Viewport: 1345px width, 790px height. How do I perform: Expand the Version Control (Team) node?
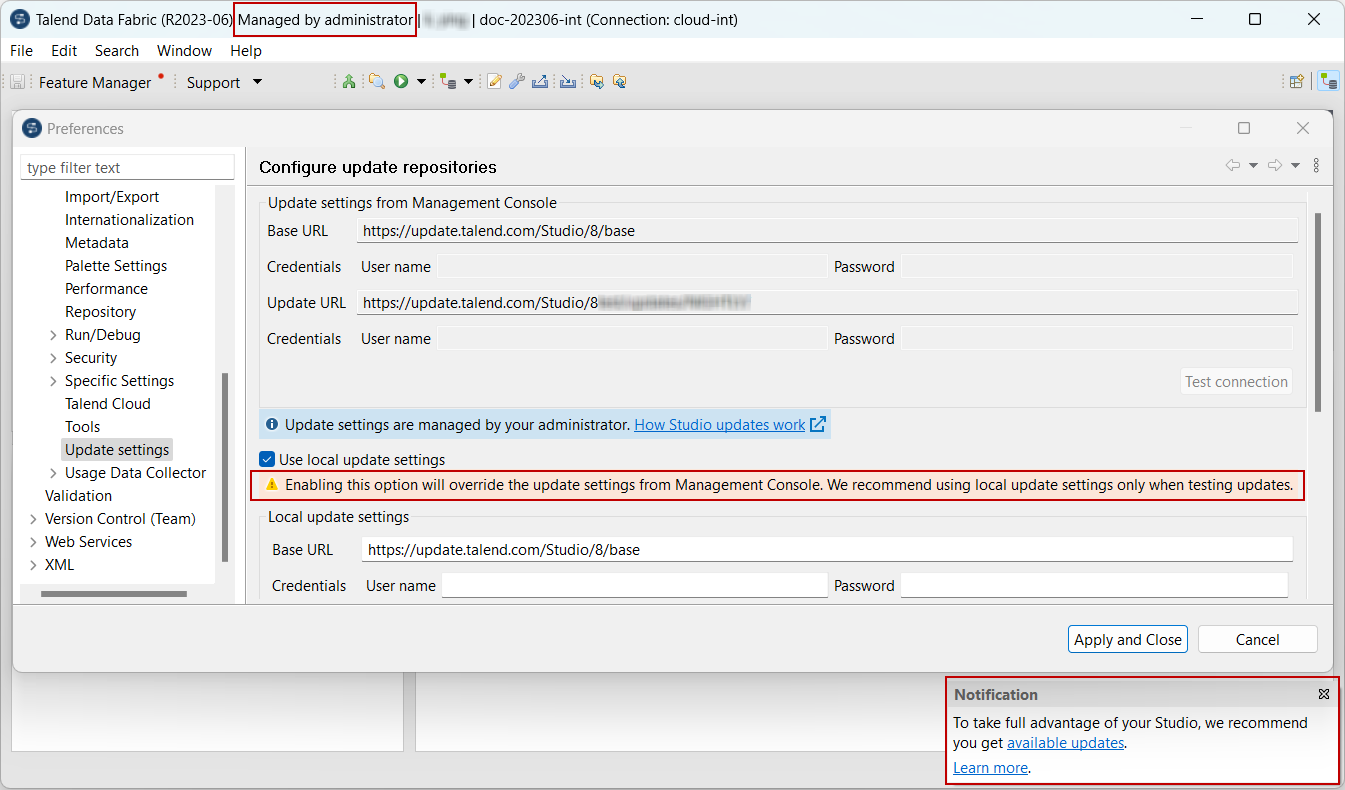point(33,519)
